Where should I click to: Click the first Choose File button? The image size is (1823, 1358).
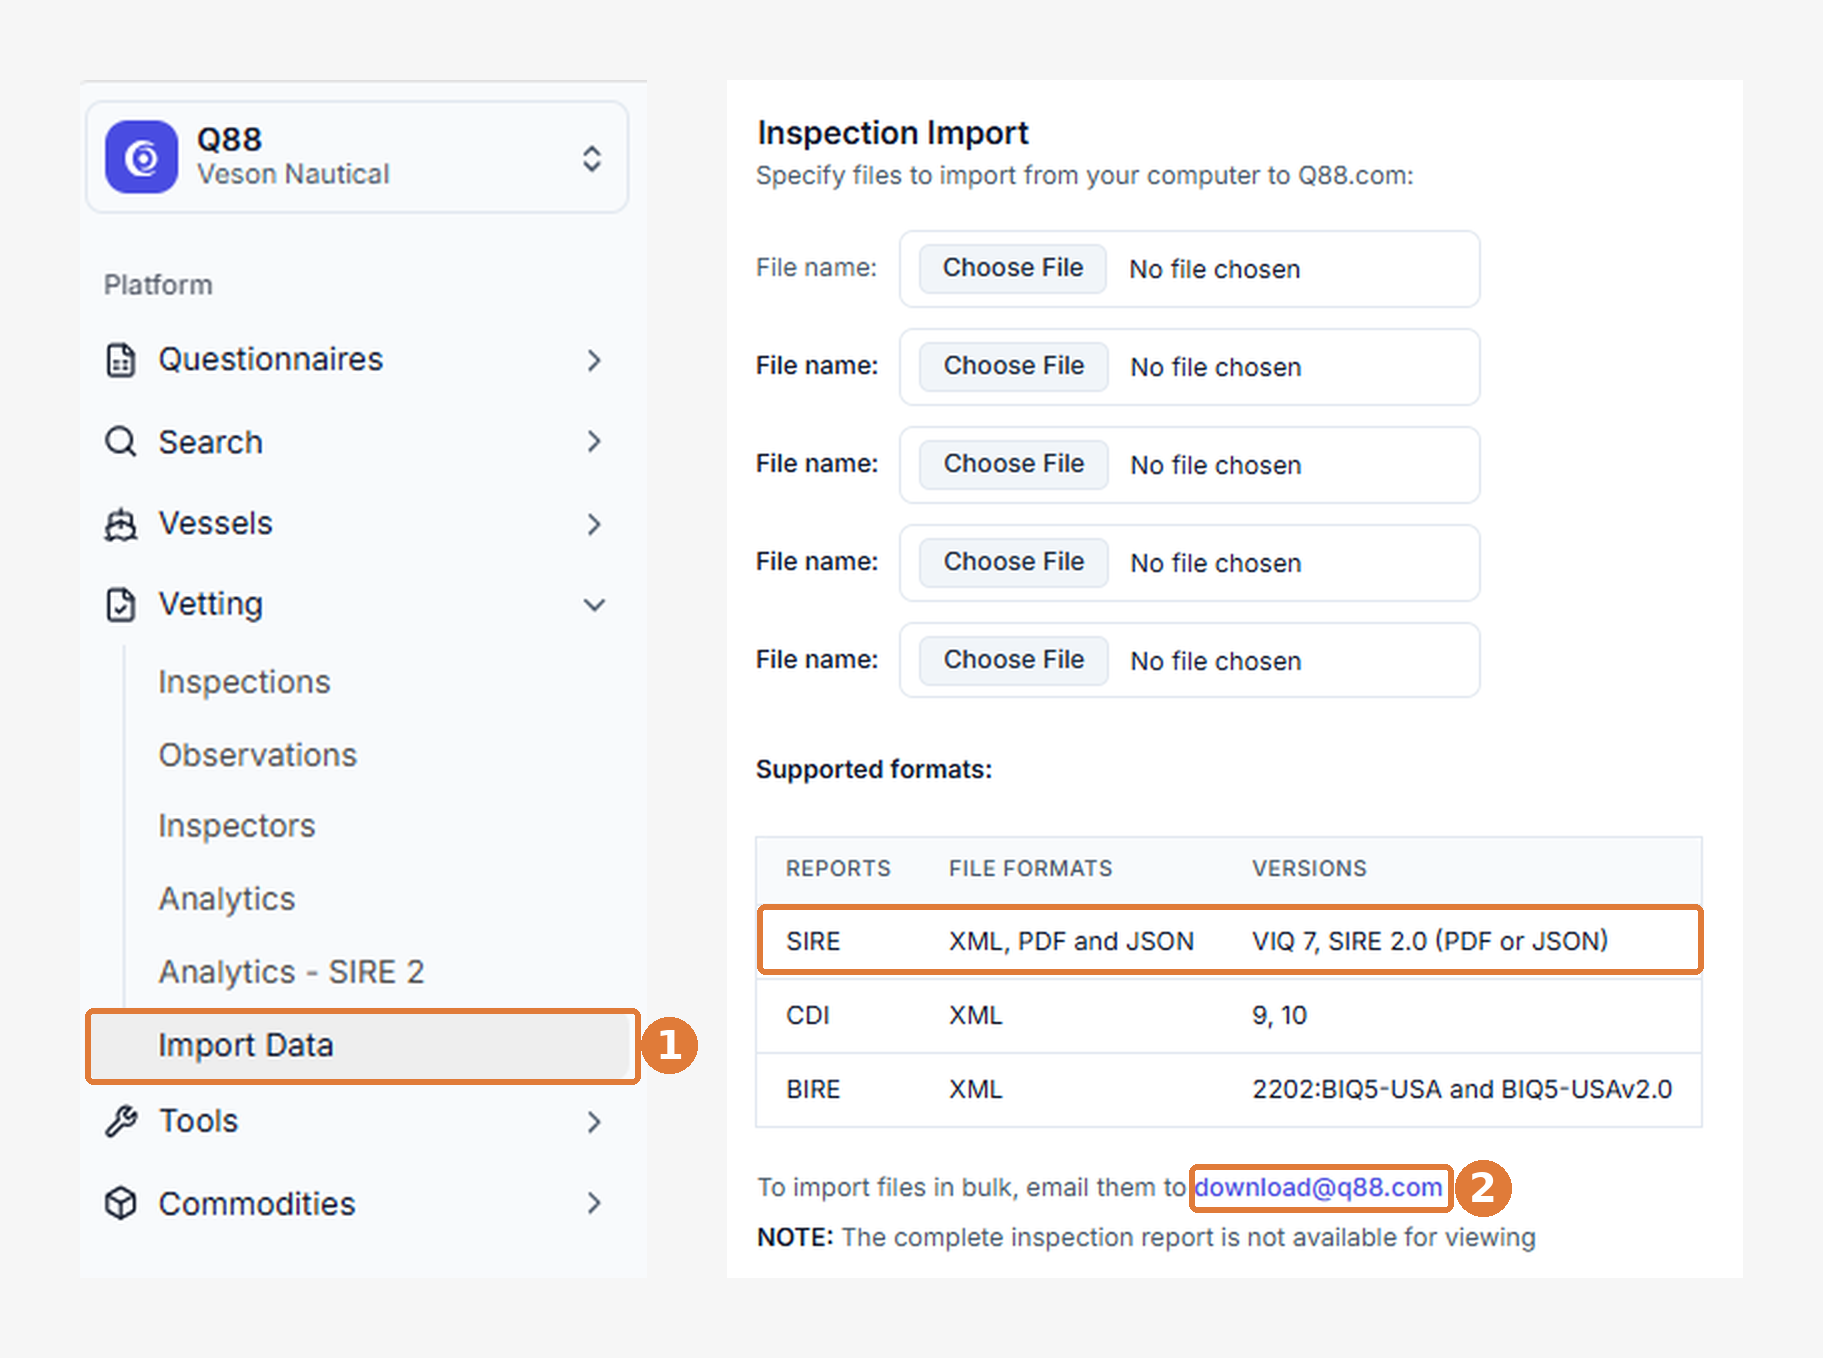(1013, 268)
